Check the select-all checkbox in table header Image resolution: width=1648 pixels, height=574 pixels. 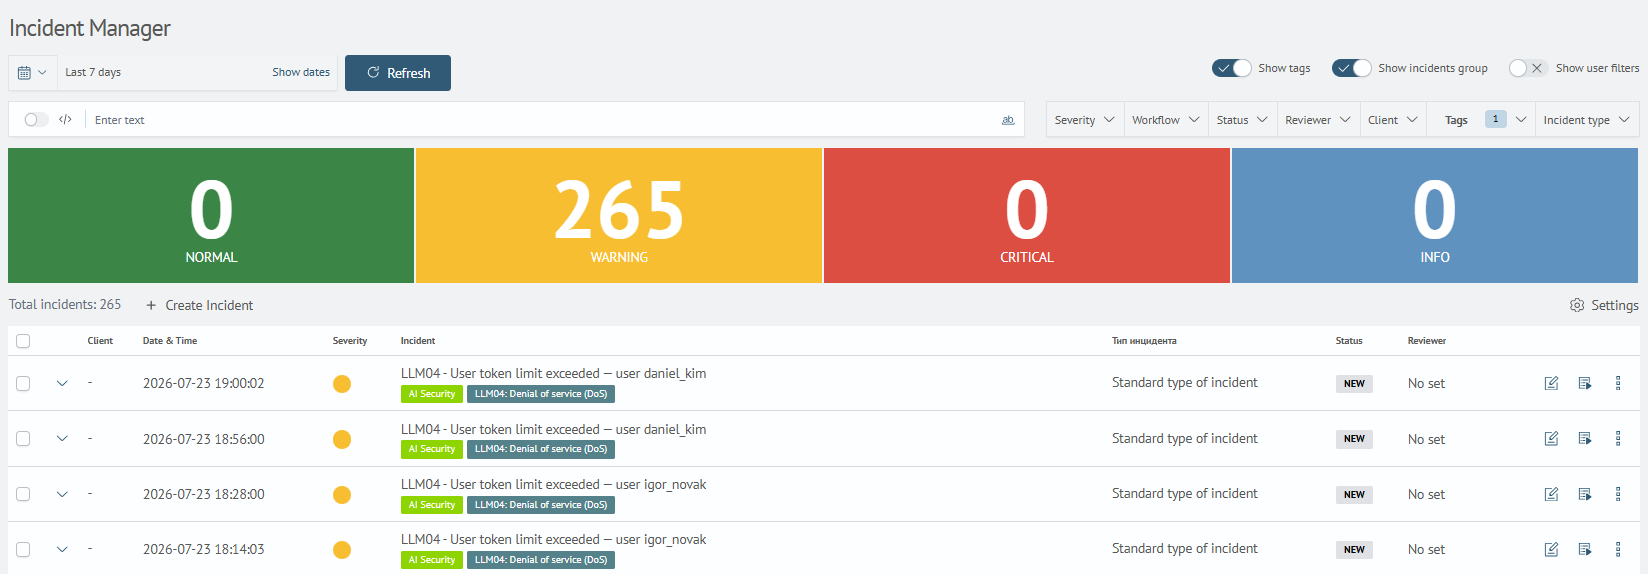click(23, 341)
